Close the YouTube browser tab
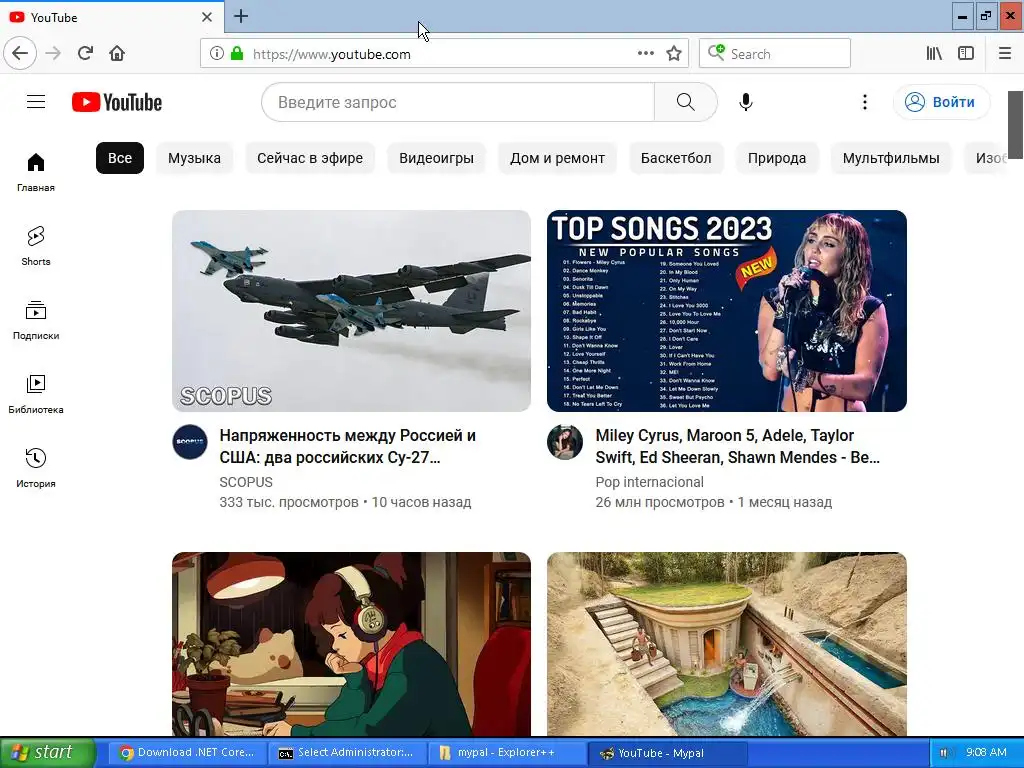The height and width of the screenshot is (768, 1024). click(x=207, y=17)
